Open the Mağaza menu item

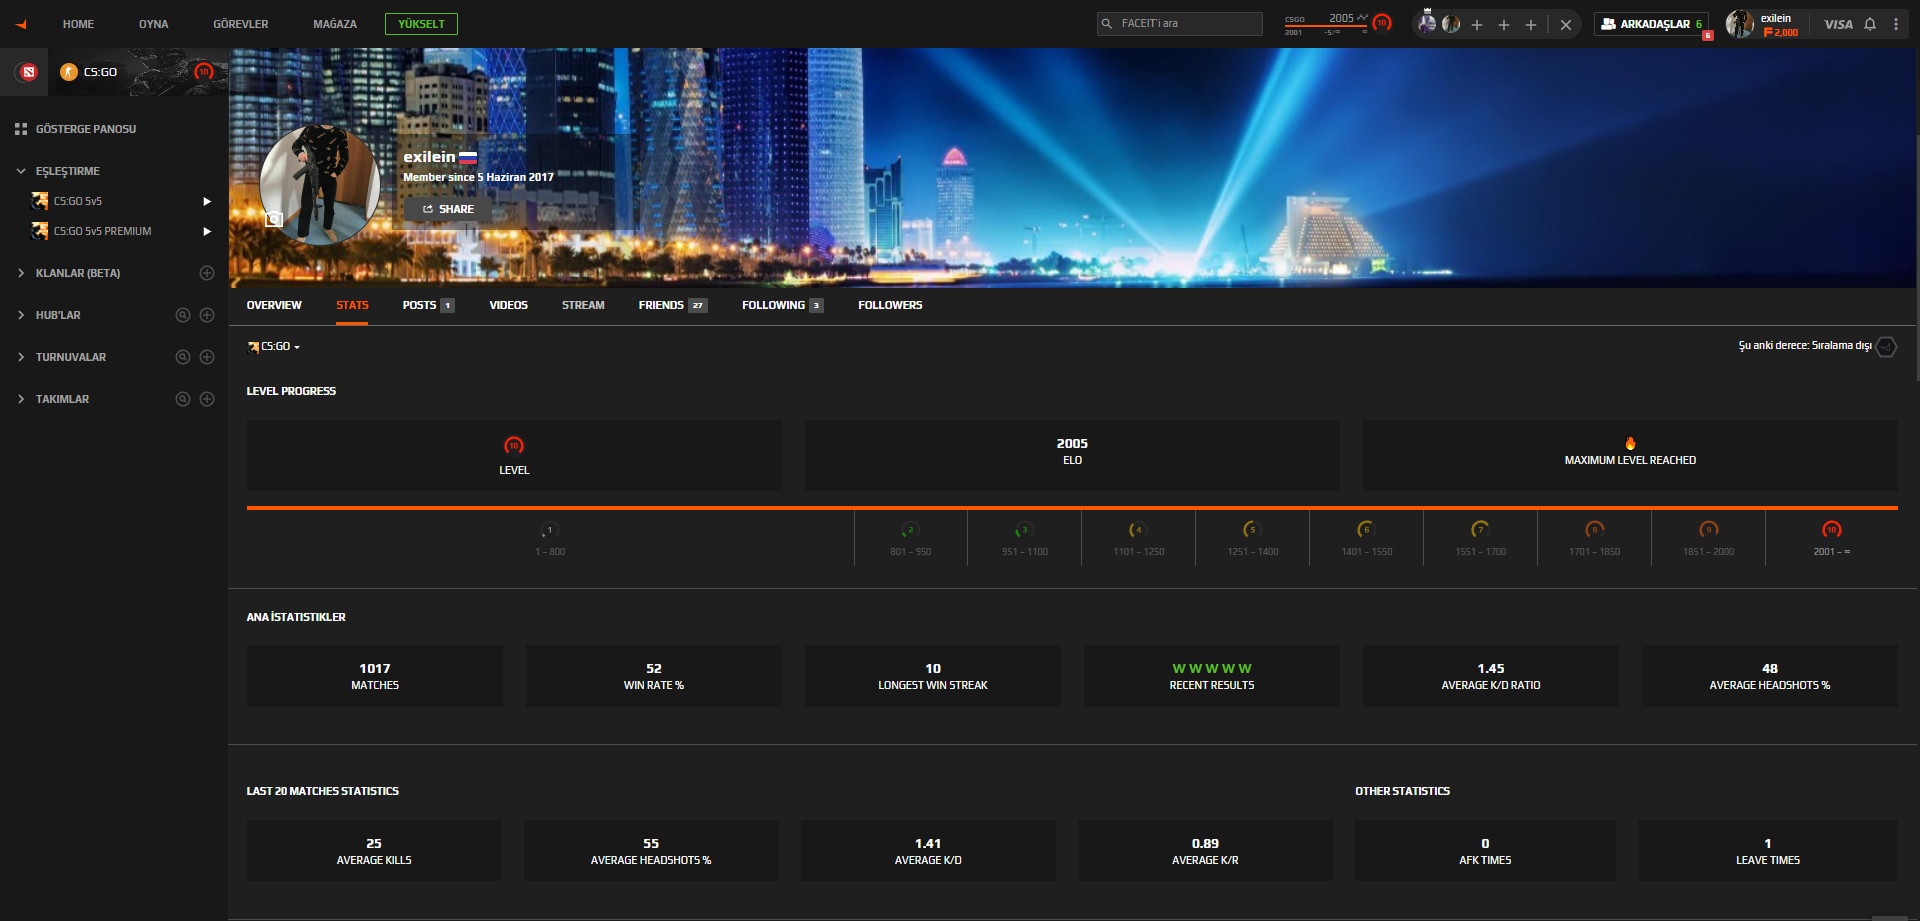click(x=335, y=24)
